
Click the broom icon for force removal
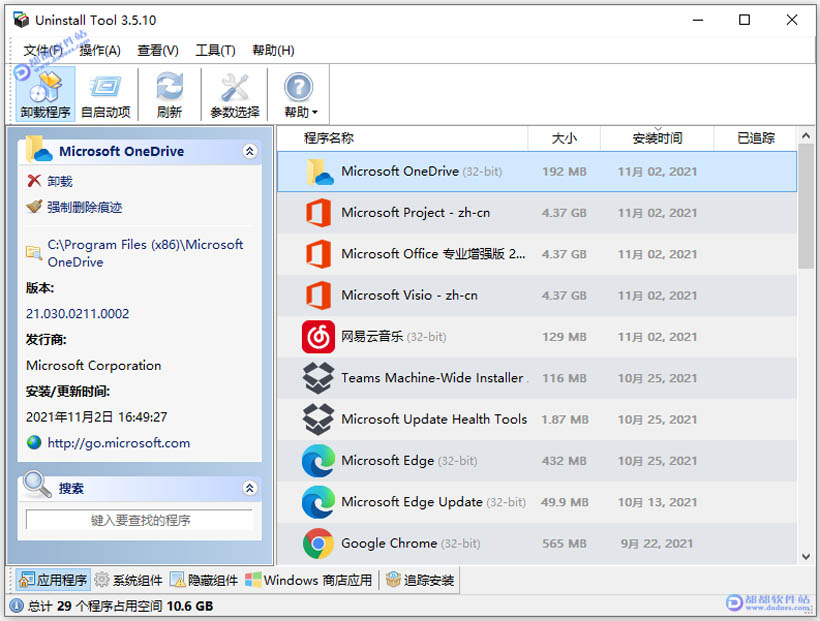tap(34, 207)
